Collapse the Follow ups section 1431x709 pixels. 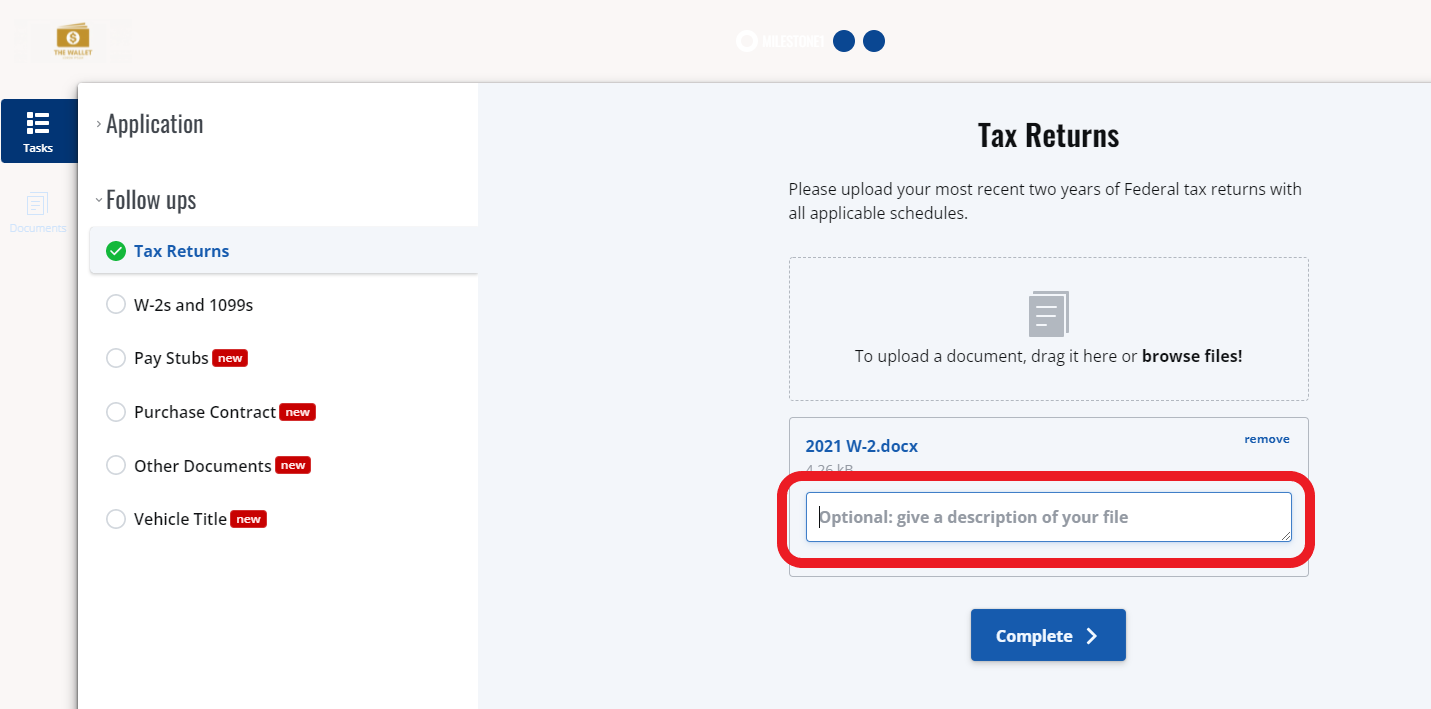[146, 200]
